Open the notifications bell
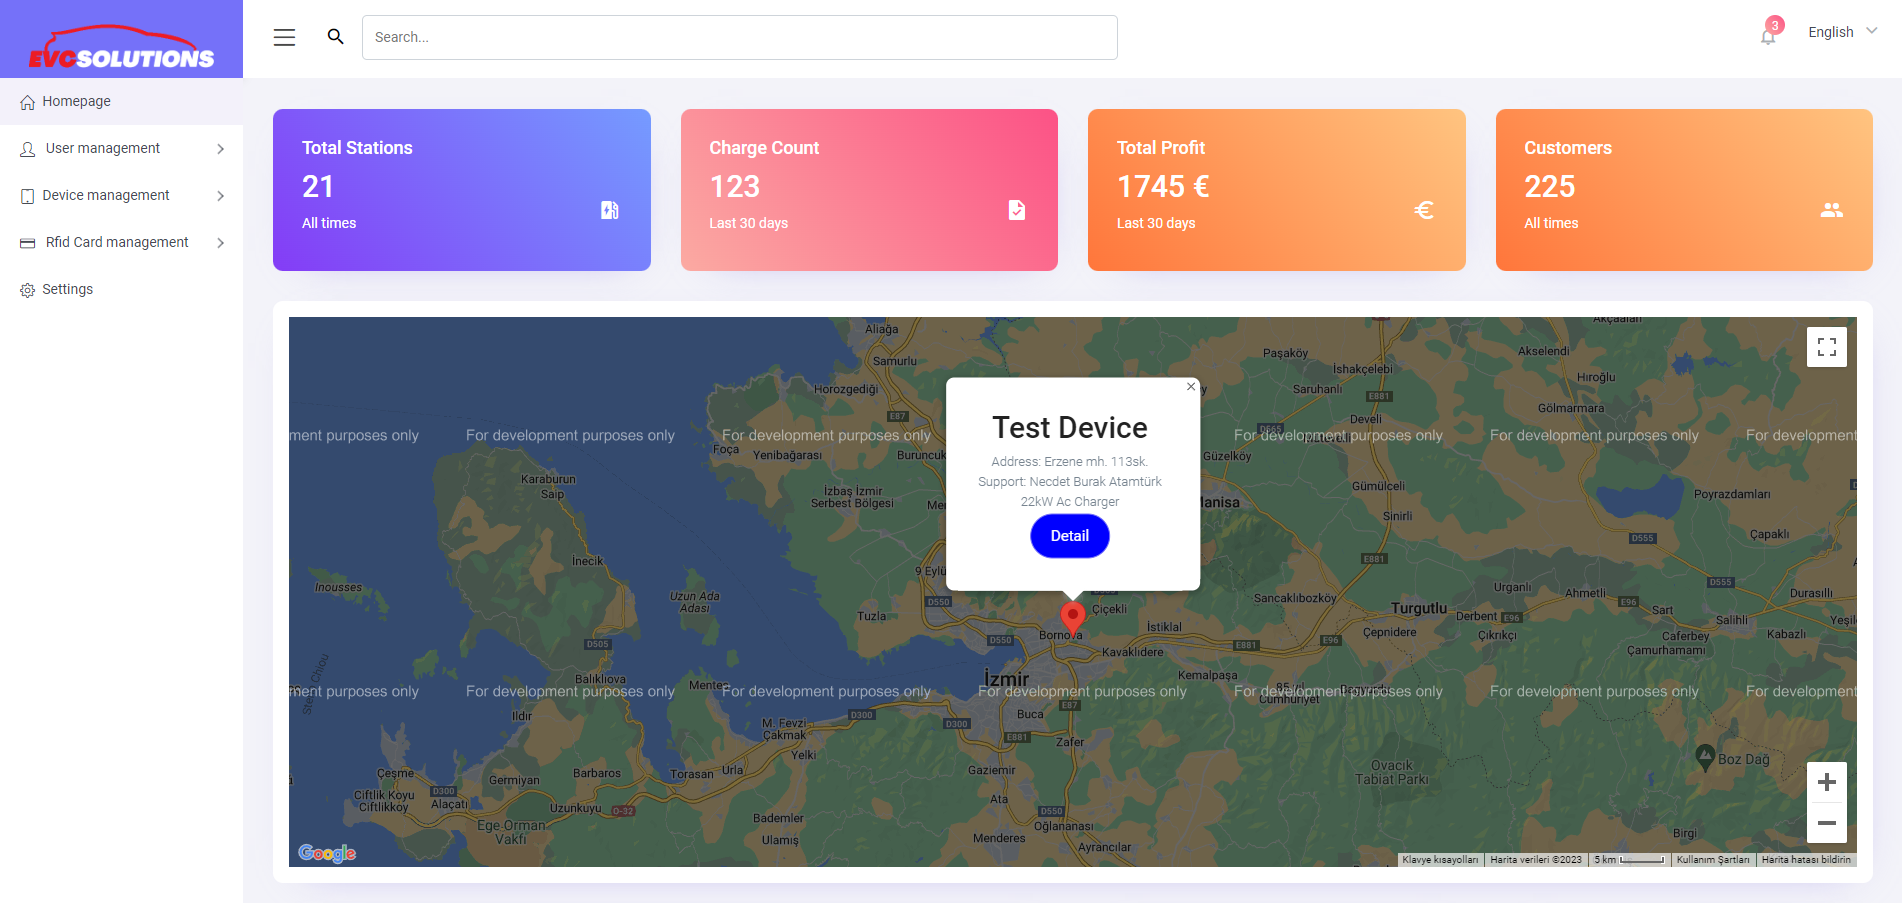Image resolution: width=1902 pixels, height=903 pixels. [1768, 36]
